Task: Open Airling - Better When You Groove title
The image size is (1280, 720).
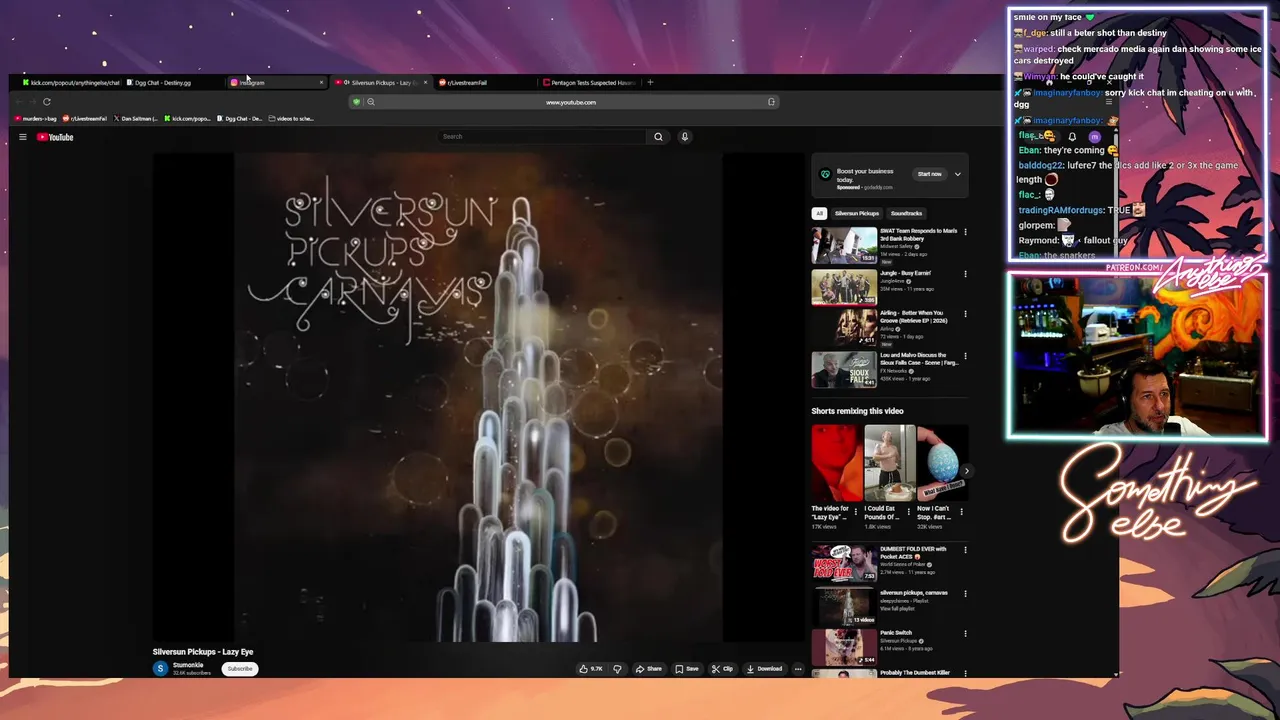Action: click(913, 317)
